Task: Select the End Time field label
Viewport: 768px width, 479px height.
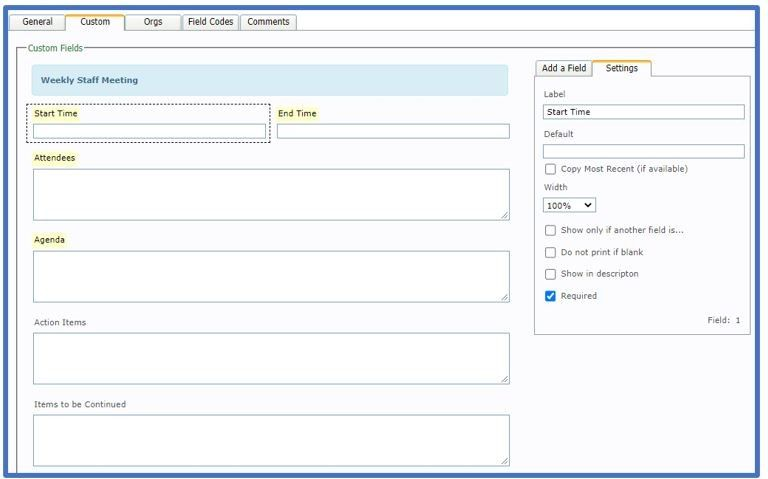Action: tap(297, 114)
